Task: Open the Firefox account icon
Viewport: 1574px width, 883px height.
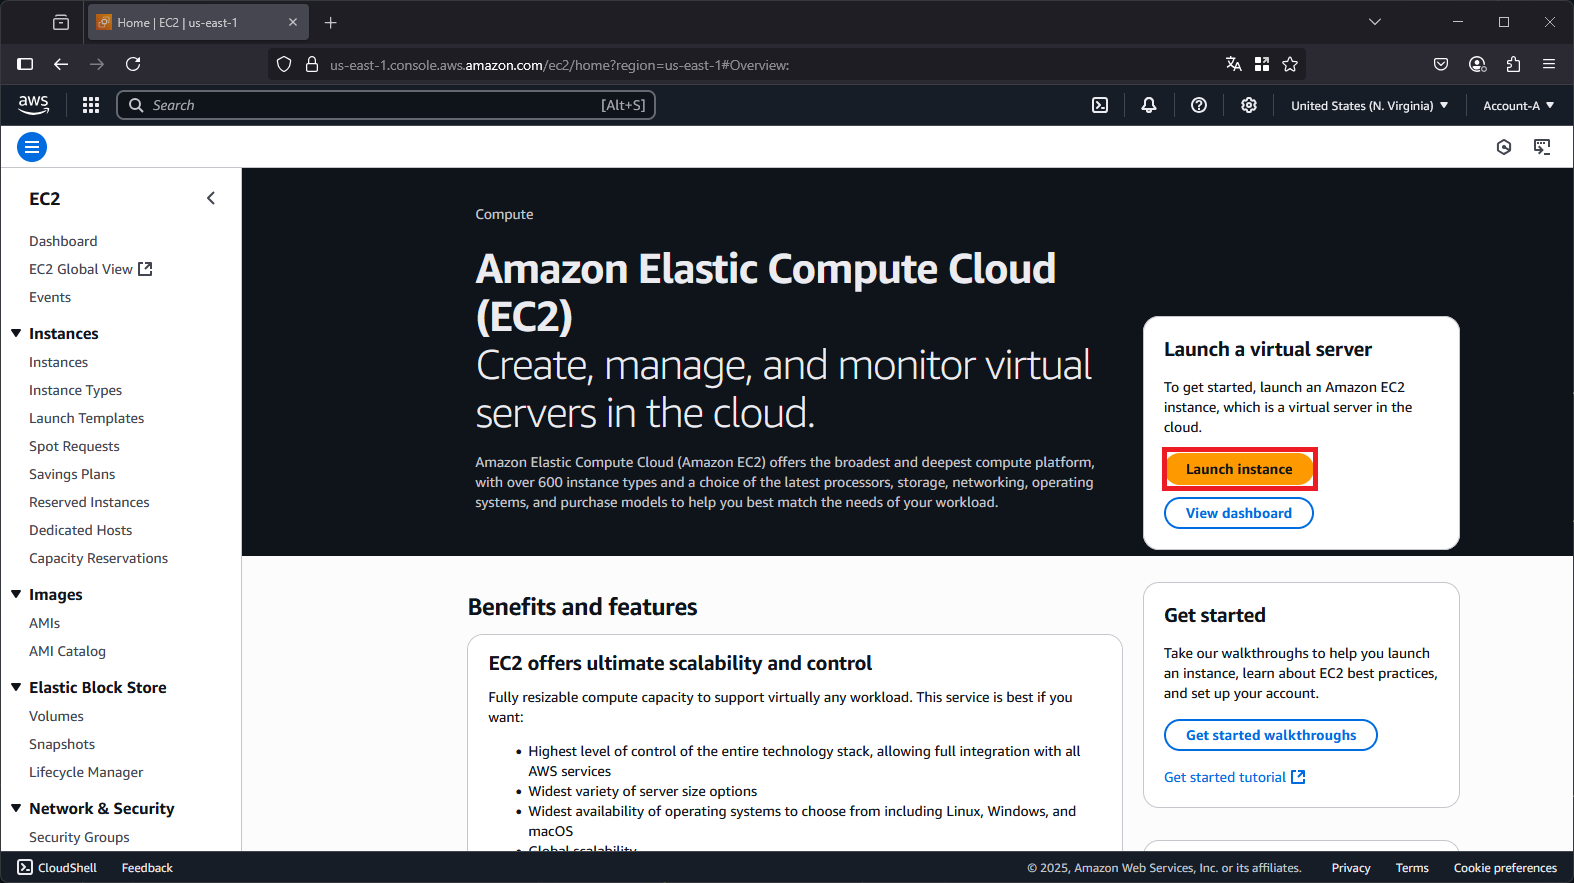Action: 1477,64
